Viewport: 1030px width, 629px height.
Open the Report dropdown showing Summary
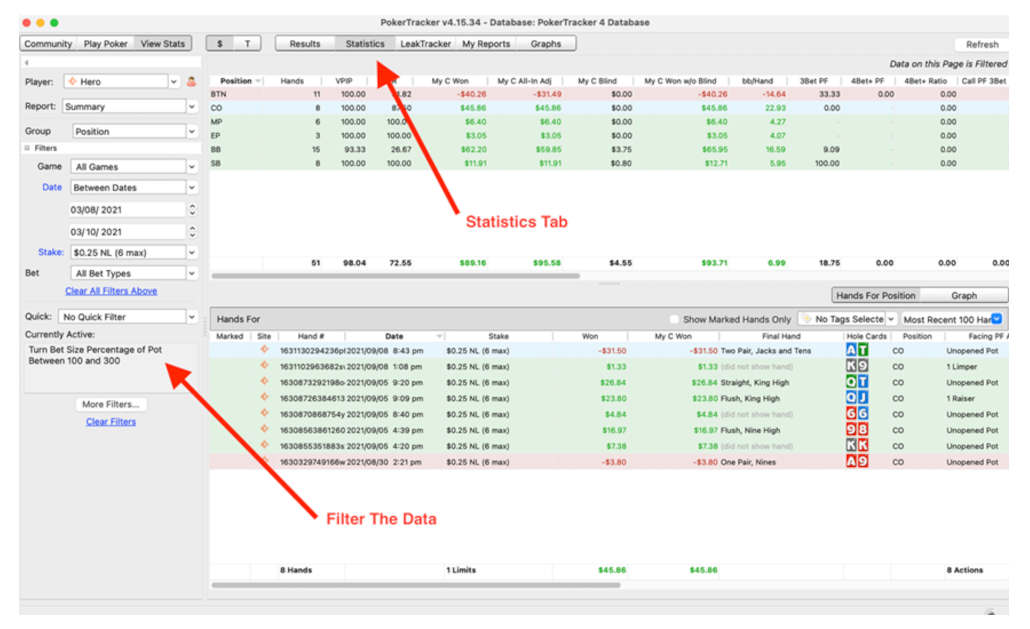[x=130, y=106]
